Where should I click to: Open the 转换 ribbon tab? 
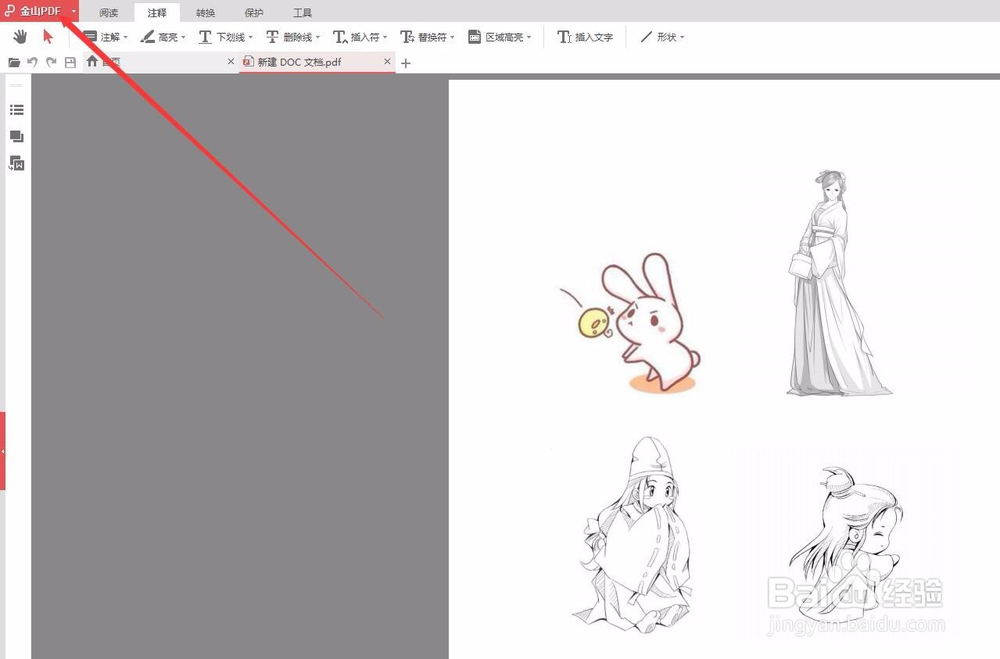(x=205, y=12)
